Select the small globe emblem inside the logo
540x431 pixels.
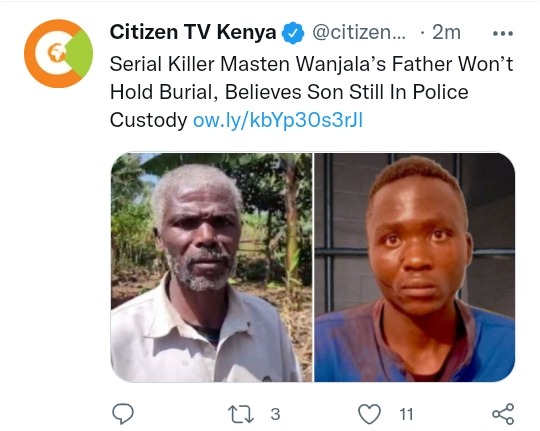(x=56, y=53)
